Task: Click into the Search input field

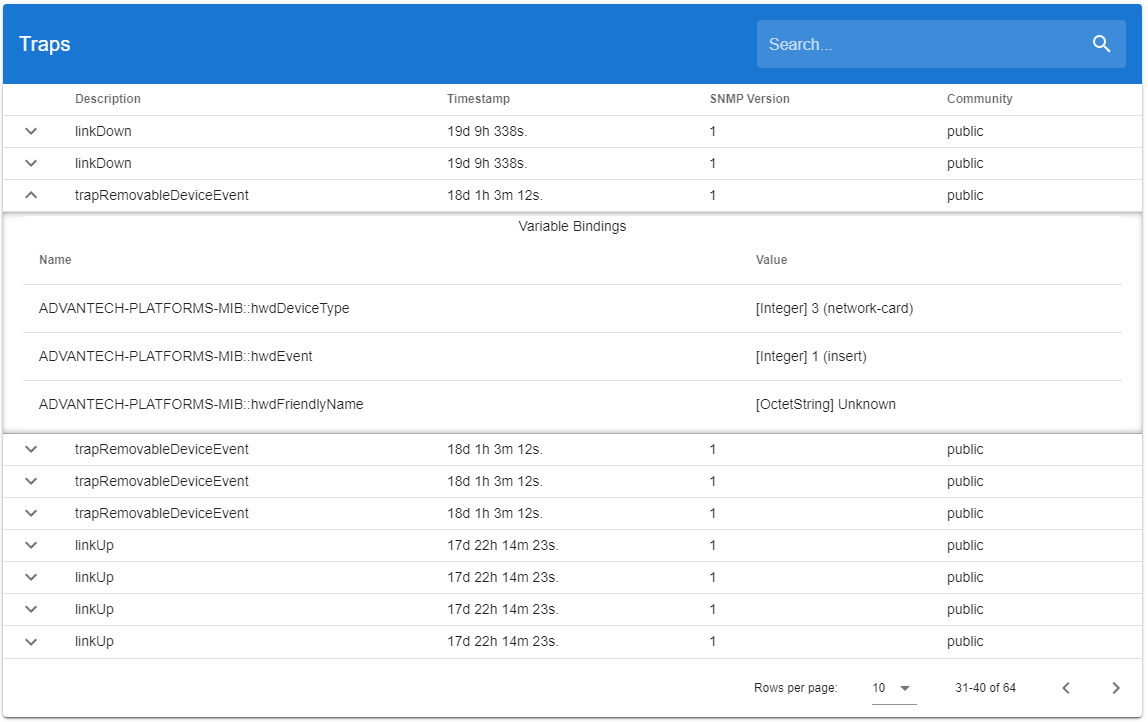Action: tap(920, 44)
